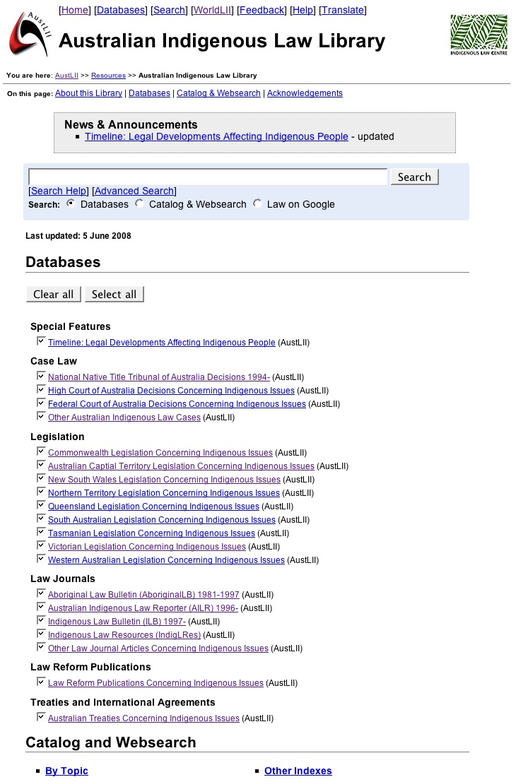Toggle Indigenous Law Bulletin (ILB) checkbox

(x=41, y=620)
